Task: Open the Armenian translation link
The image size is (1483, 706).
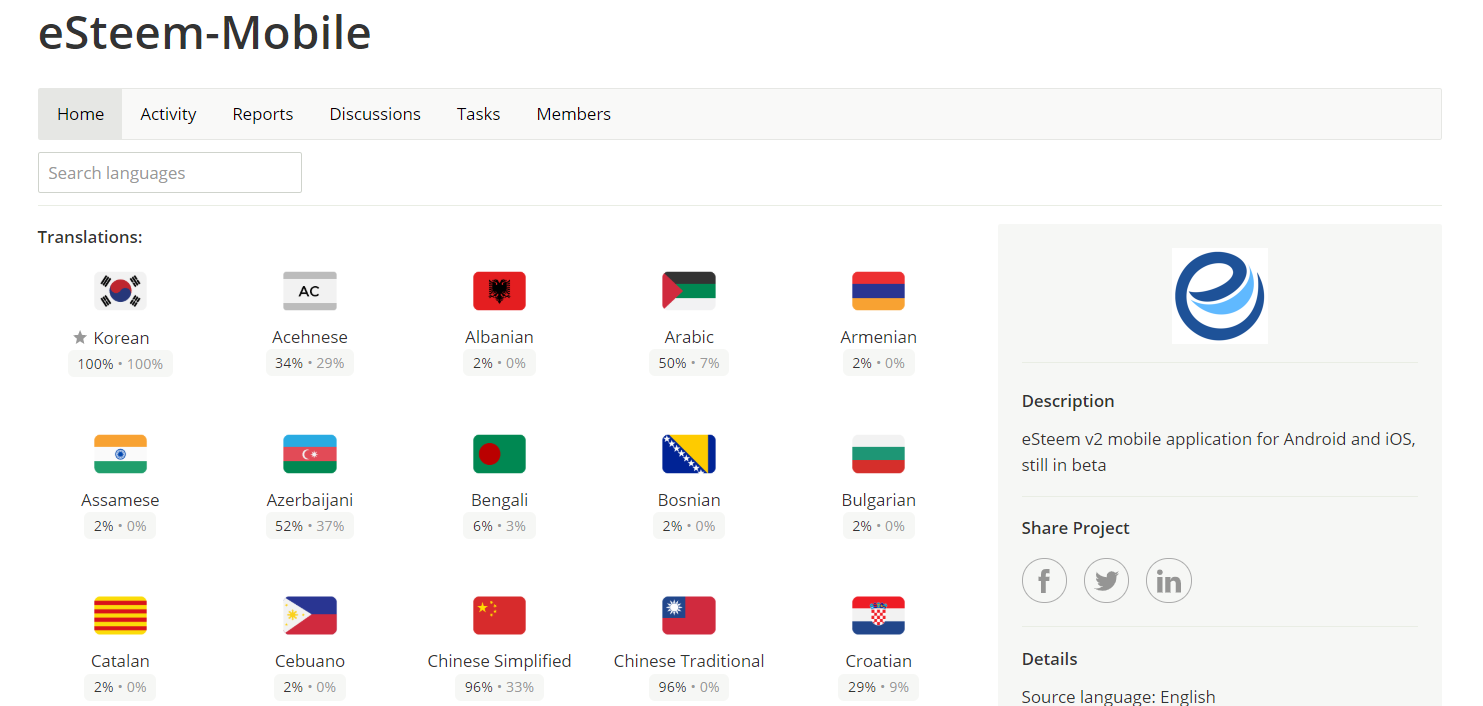Action: click(878, 337)
